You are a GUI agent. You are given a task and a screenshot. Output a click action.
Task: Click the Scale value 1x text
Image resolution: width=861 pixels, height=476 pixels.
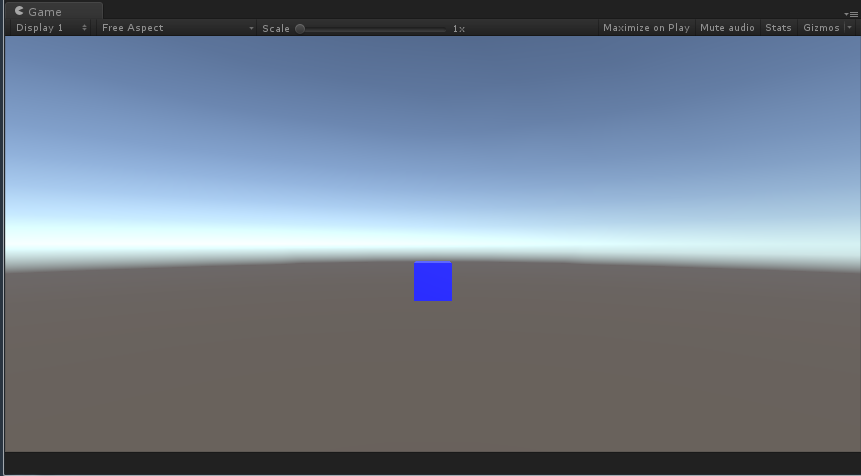[x=459, y=29]
